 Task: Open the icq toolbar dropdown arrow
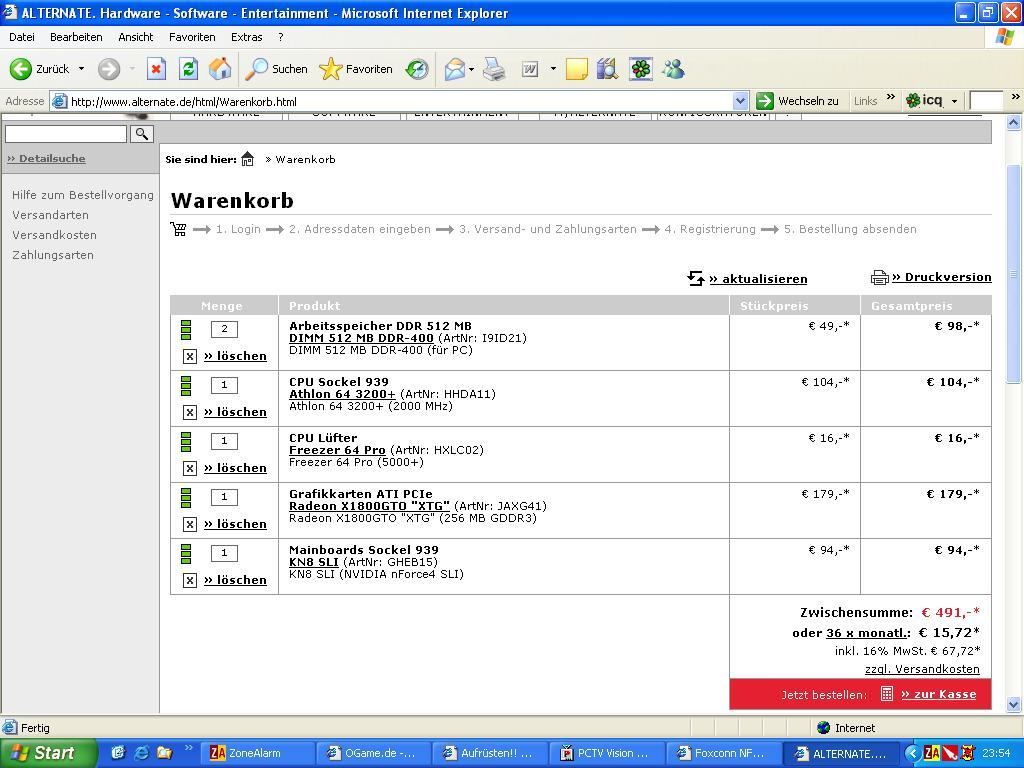click(954, 101)
